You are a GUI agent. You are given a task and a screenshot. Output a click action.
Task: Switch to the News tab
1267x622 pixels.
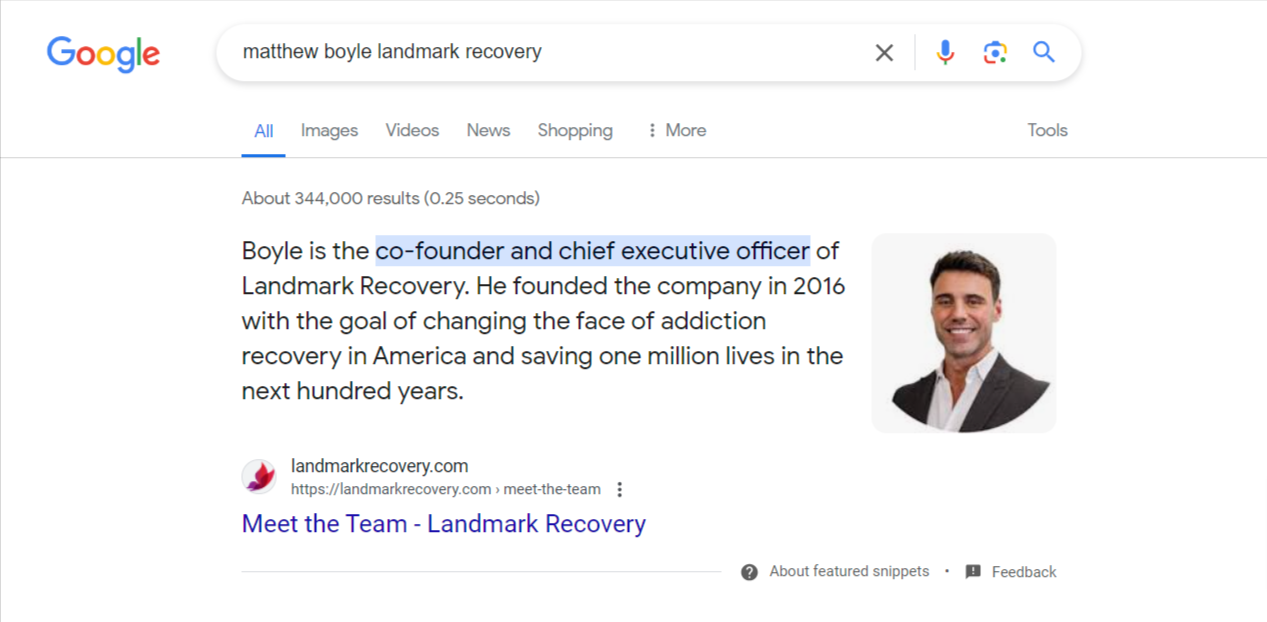[487, 130]
